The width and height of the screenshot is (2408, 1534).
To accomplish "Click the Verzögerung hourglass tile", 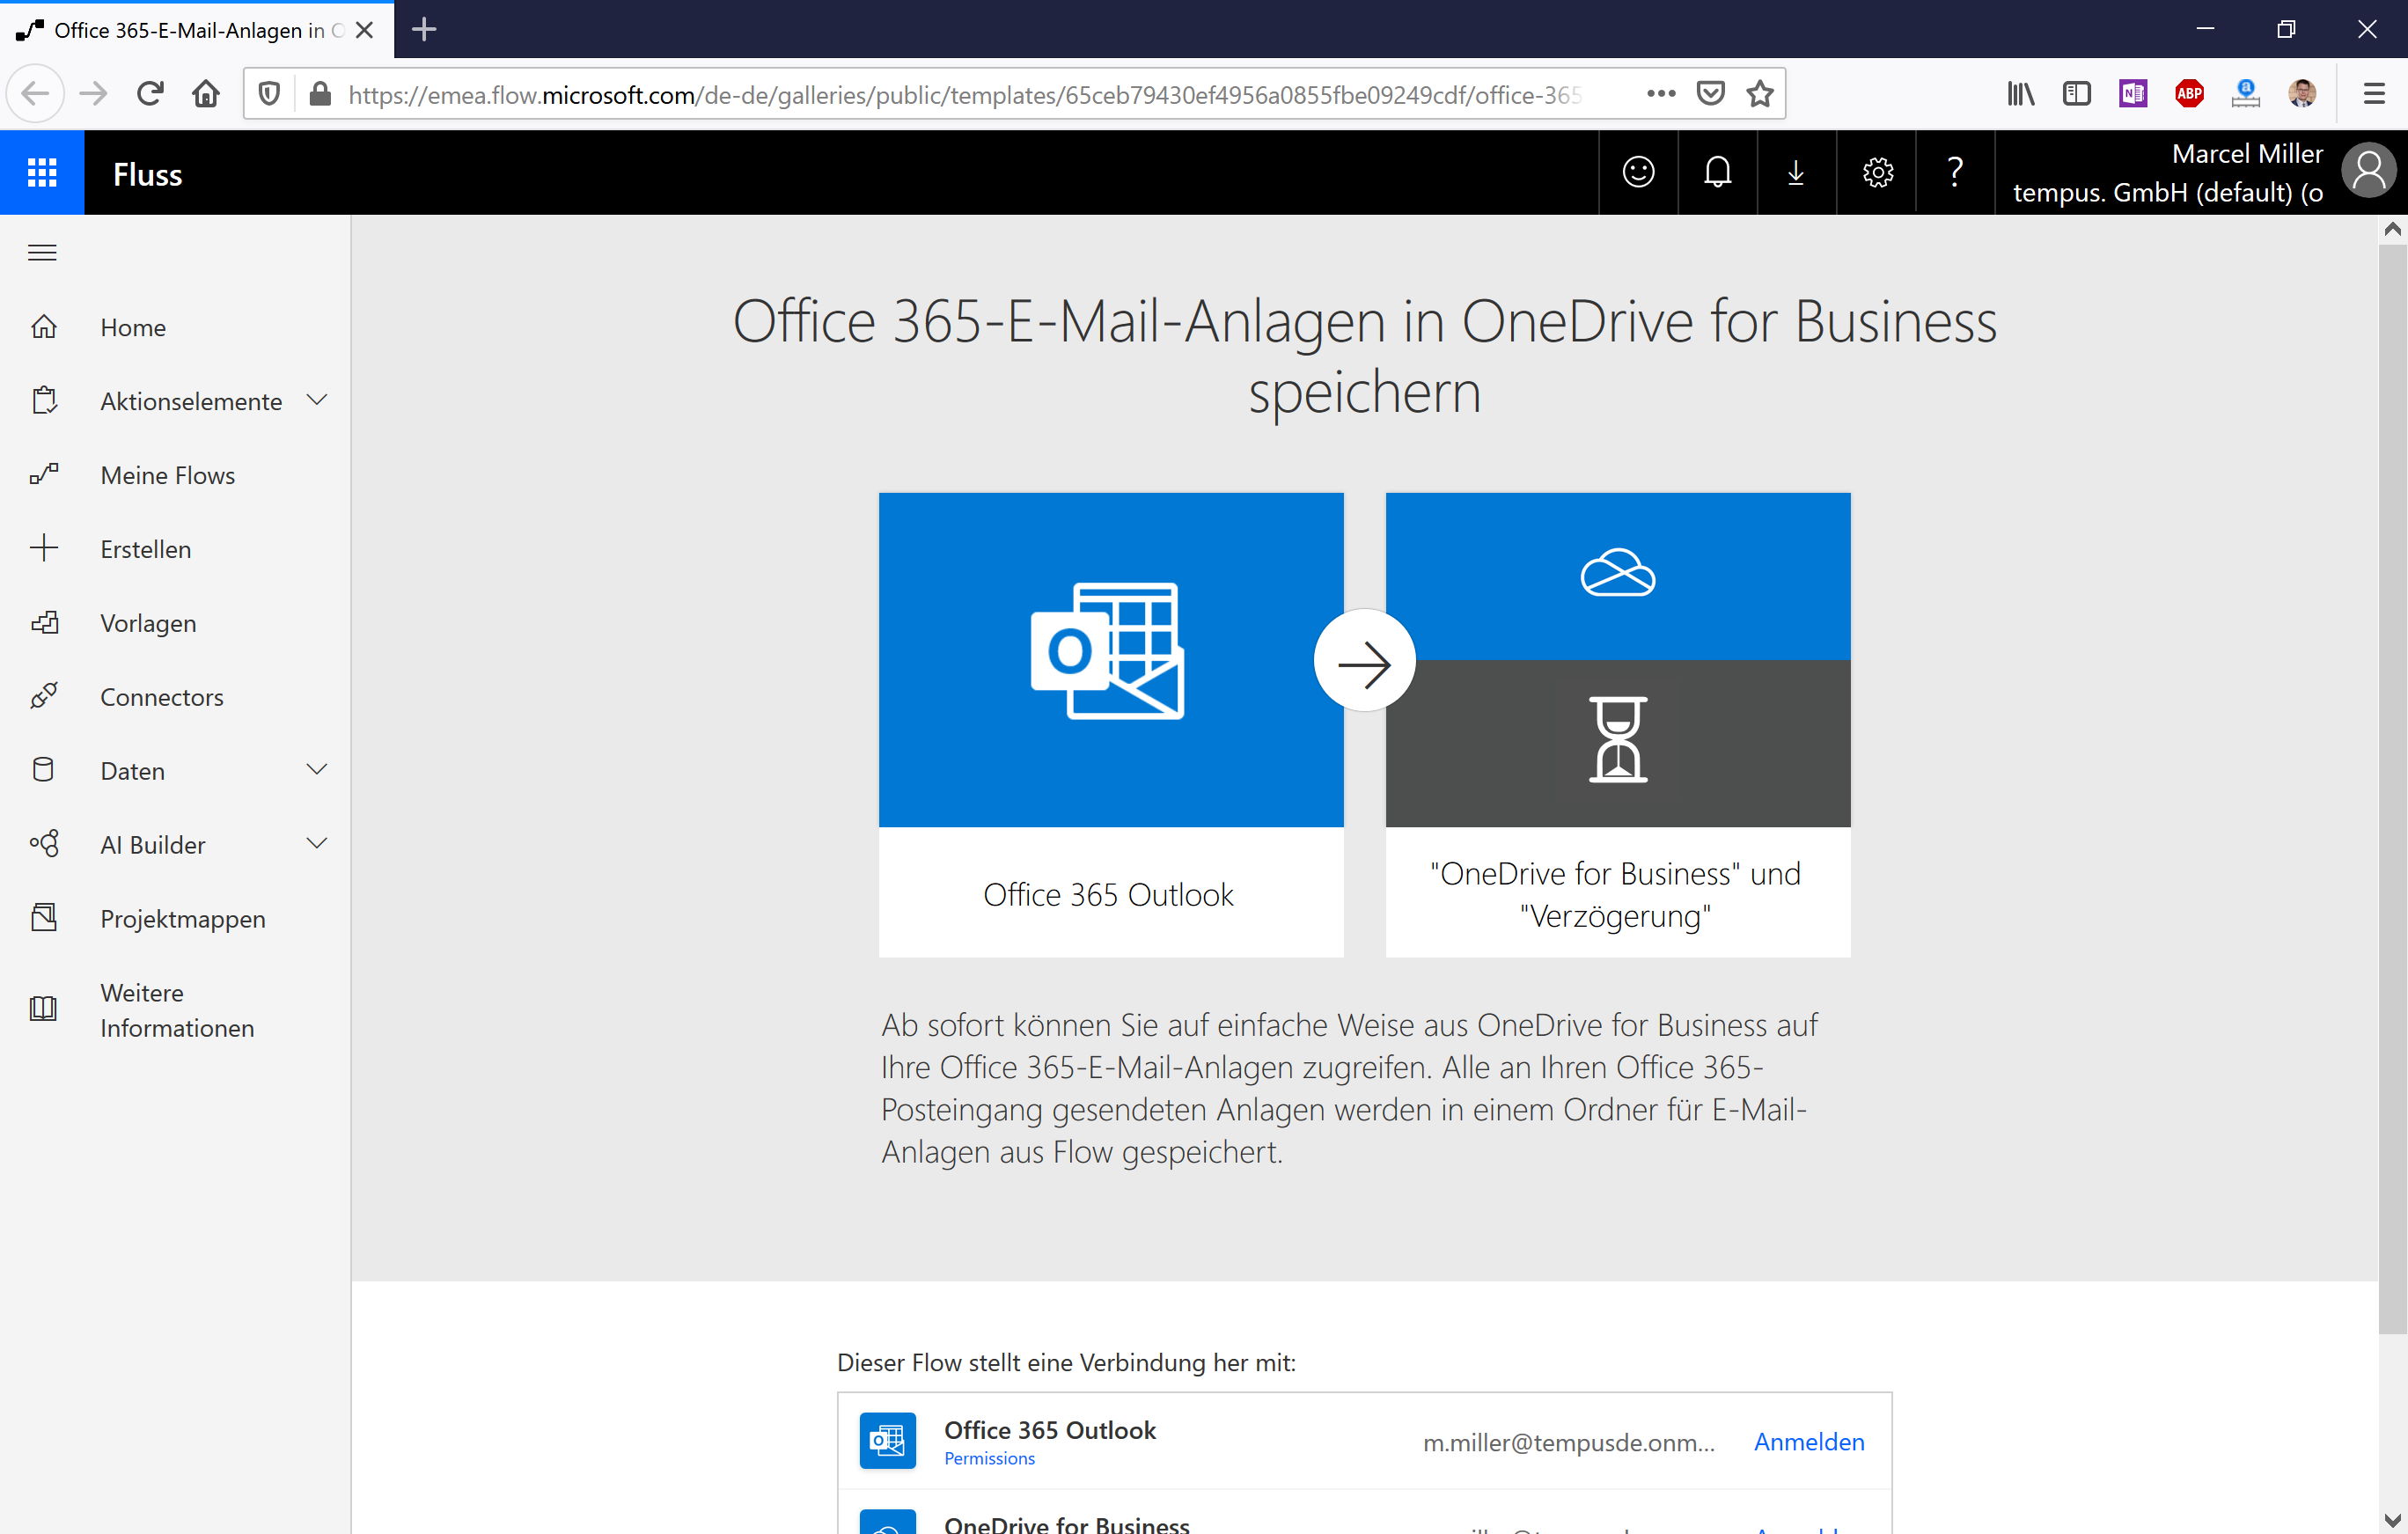I will click(x=1617, y=742).
